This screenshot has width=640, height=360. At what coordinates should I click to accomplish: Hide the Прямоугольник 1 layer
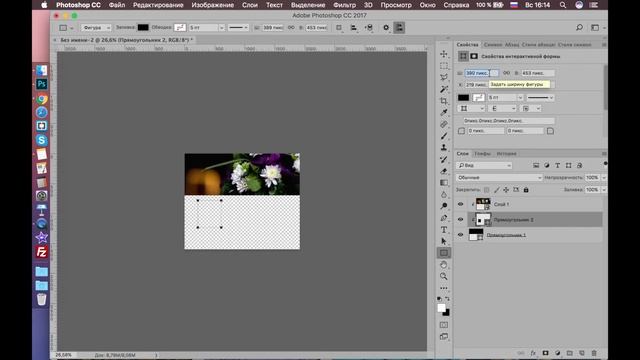coord(460,235)
